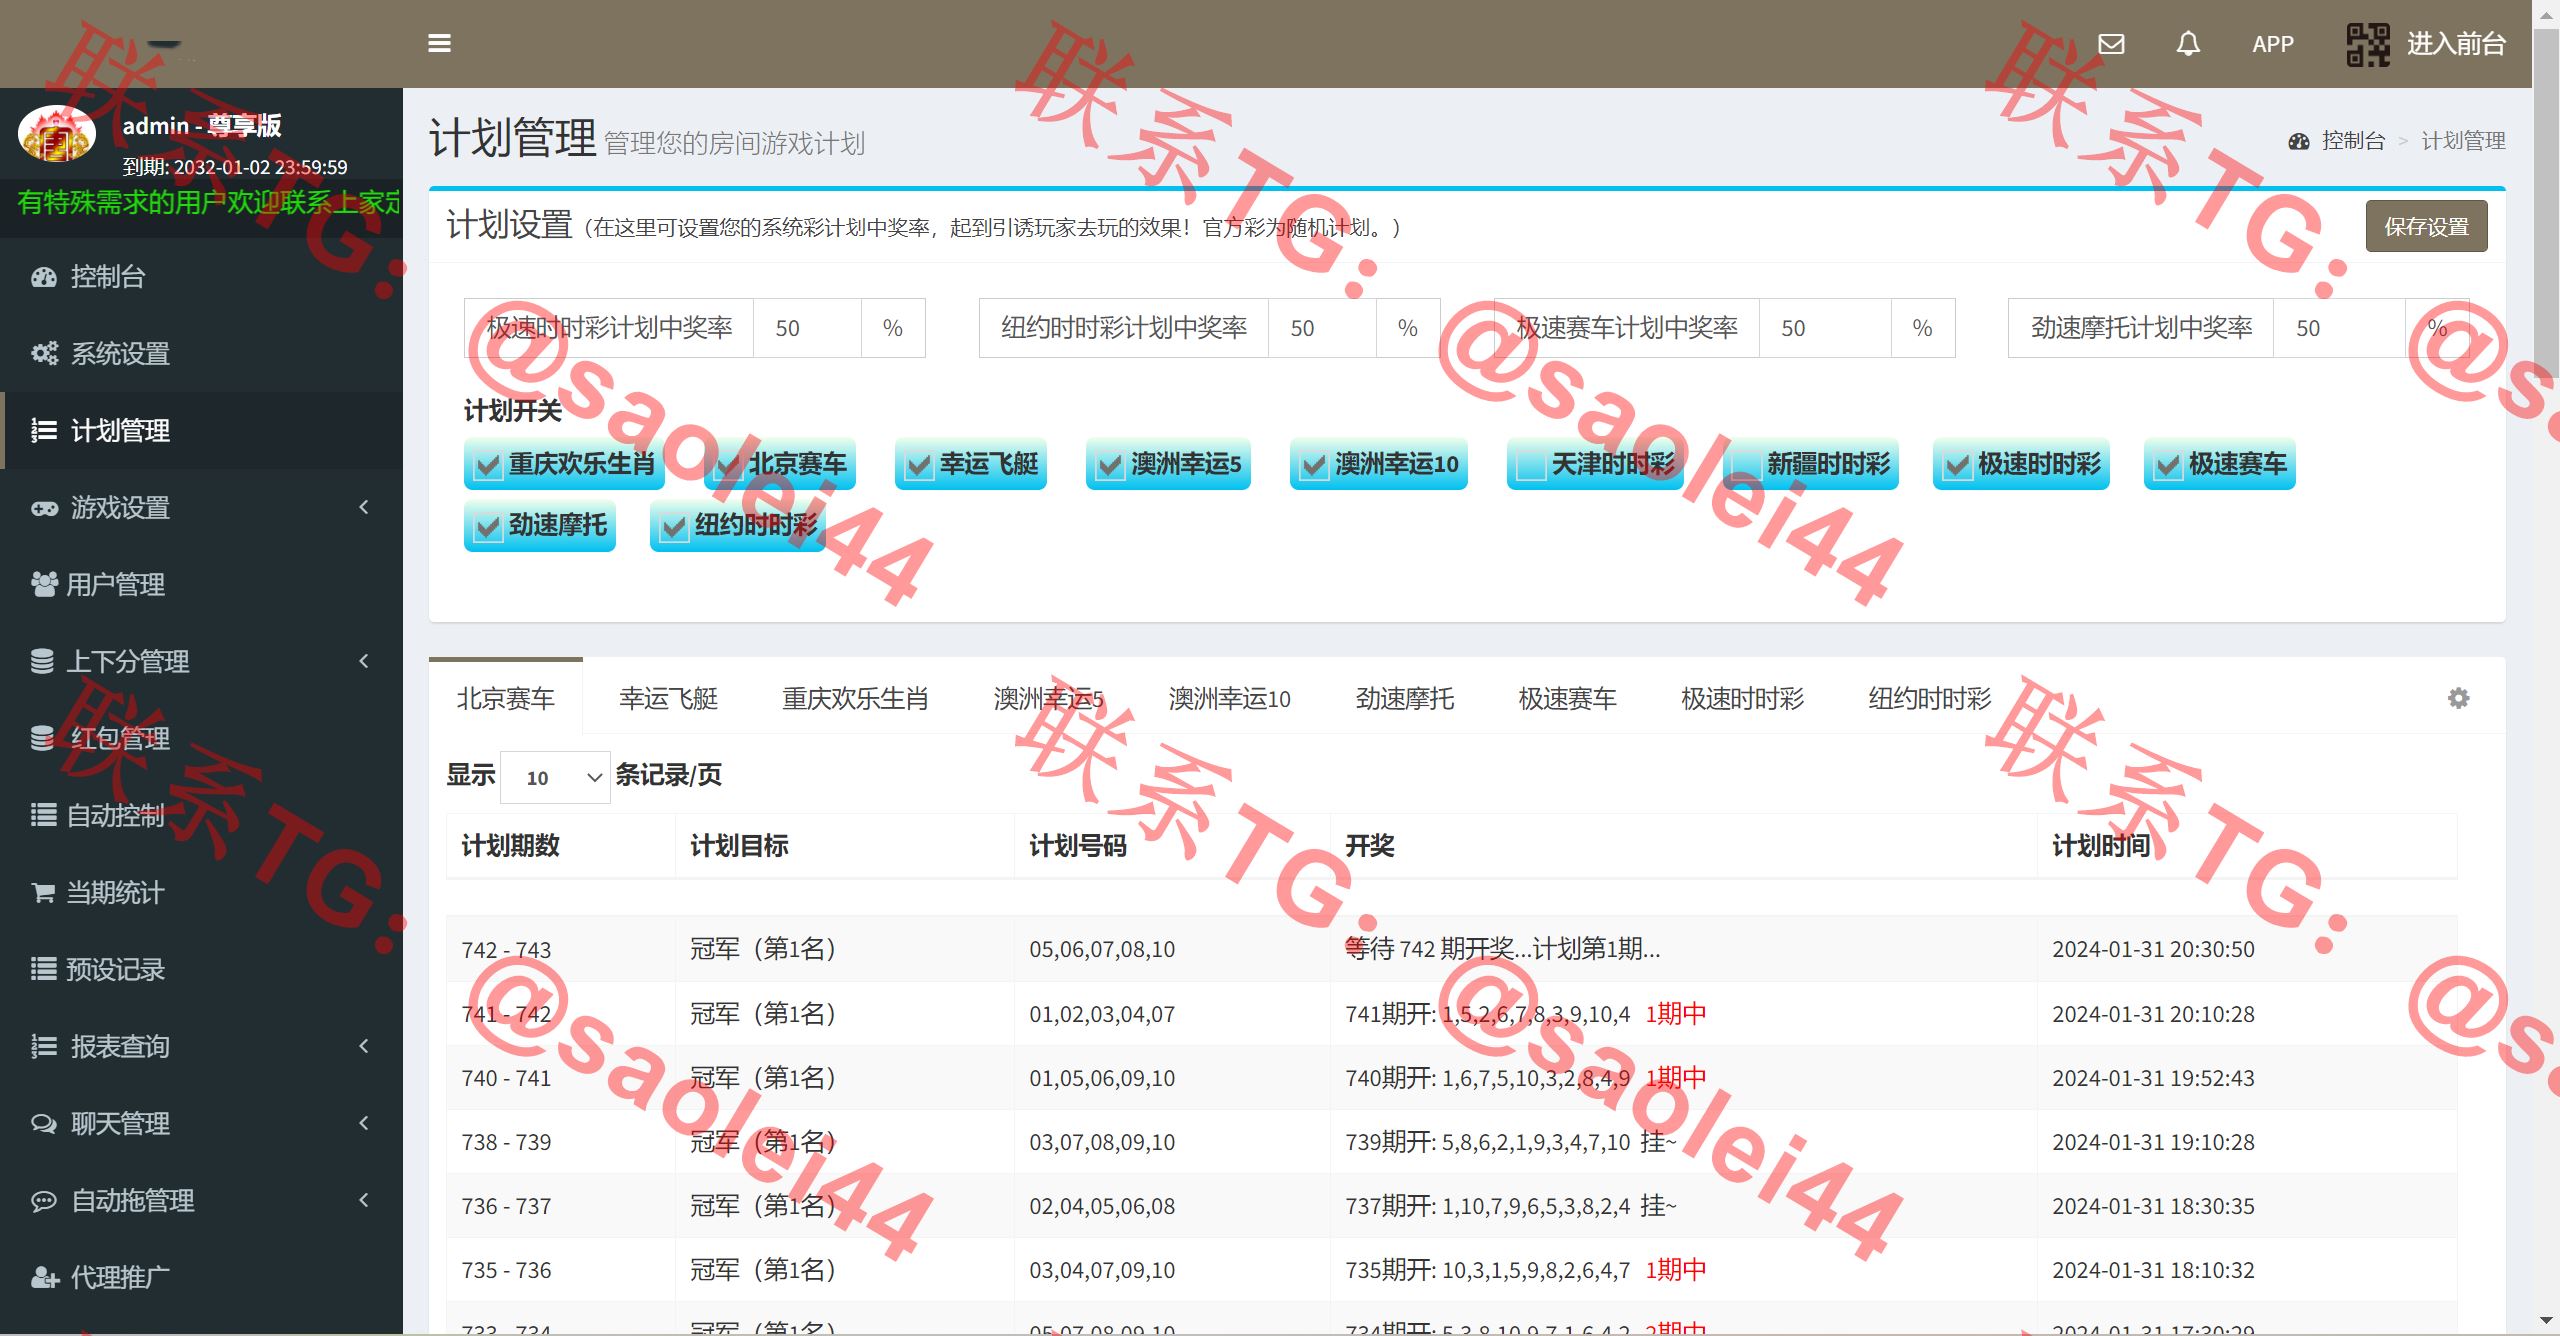Open the notification bell icon
Image resolution: width=2560 pixels, height=1336 pixels.
click(2188, 44)
